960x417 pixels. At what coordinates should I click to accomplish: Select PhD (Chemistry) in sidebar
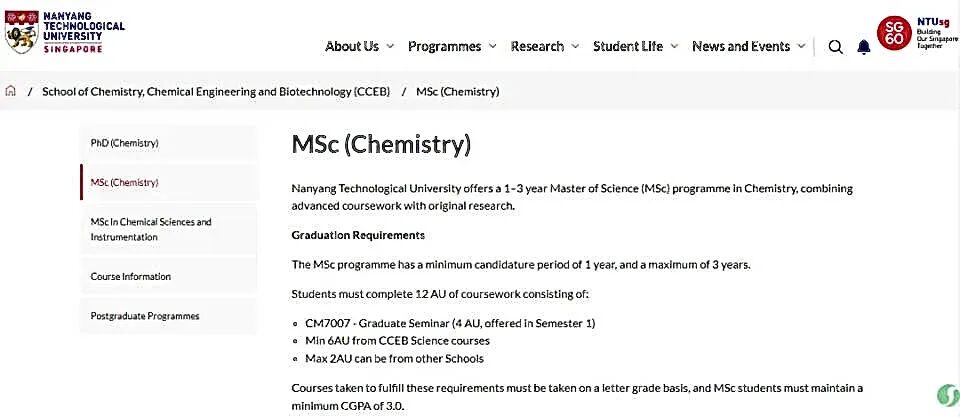pyautogui.click(x=125, y=143)
